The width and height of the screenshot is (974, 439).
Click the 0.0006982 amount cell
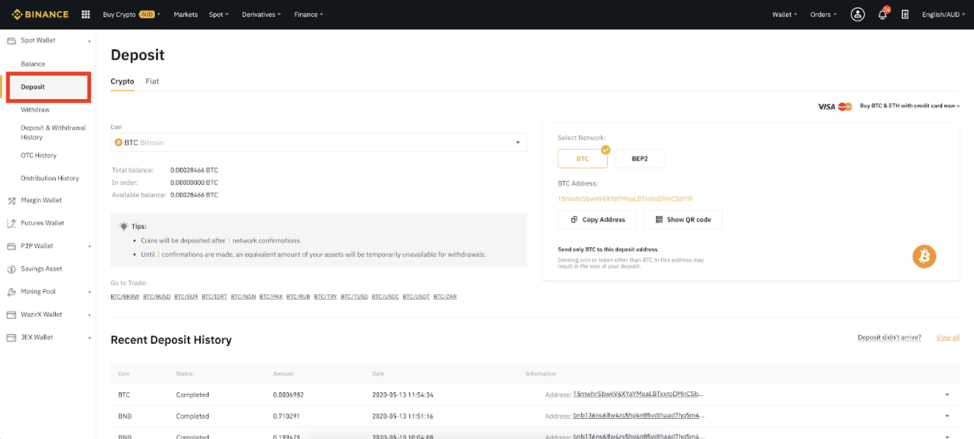288,395
